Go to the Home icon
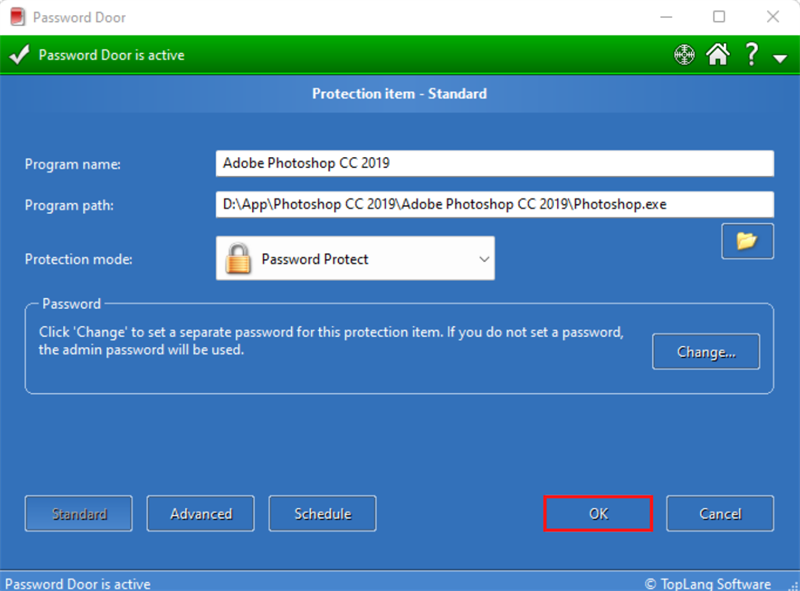Image resolution: width=800 pixels, height=591 pixels. 718,54
